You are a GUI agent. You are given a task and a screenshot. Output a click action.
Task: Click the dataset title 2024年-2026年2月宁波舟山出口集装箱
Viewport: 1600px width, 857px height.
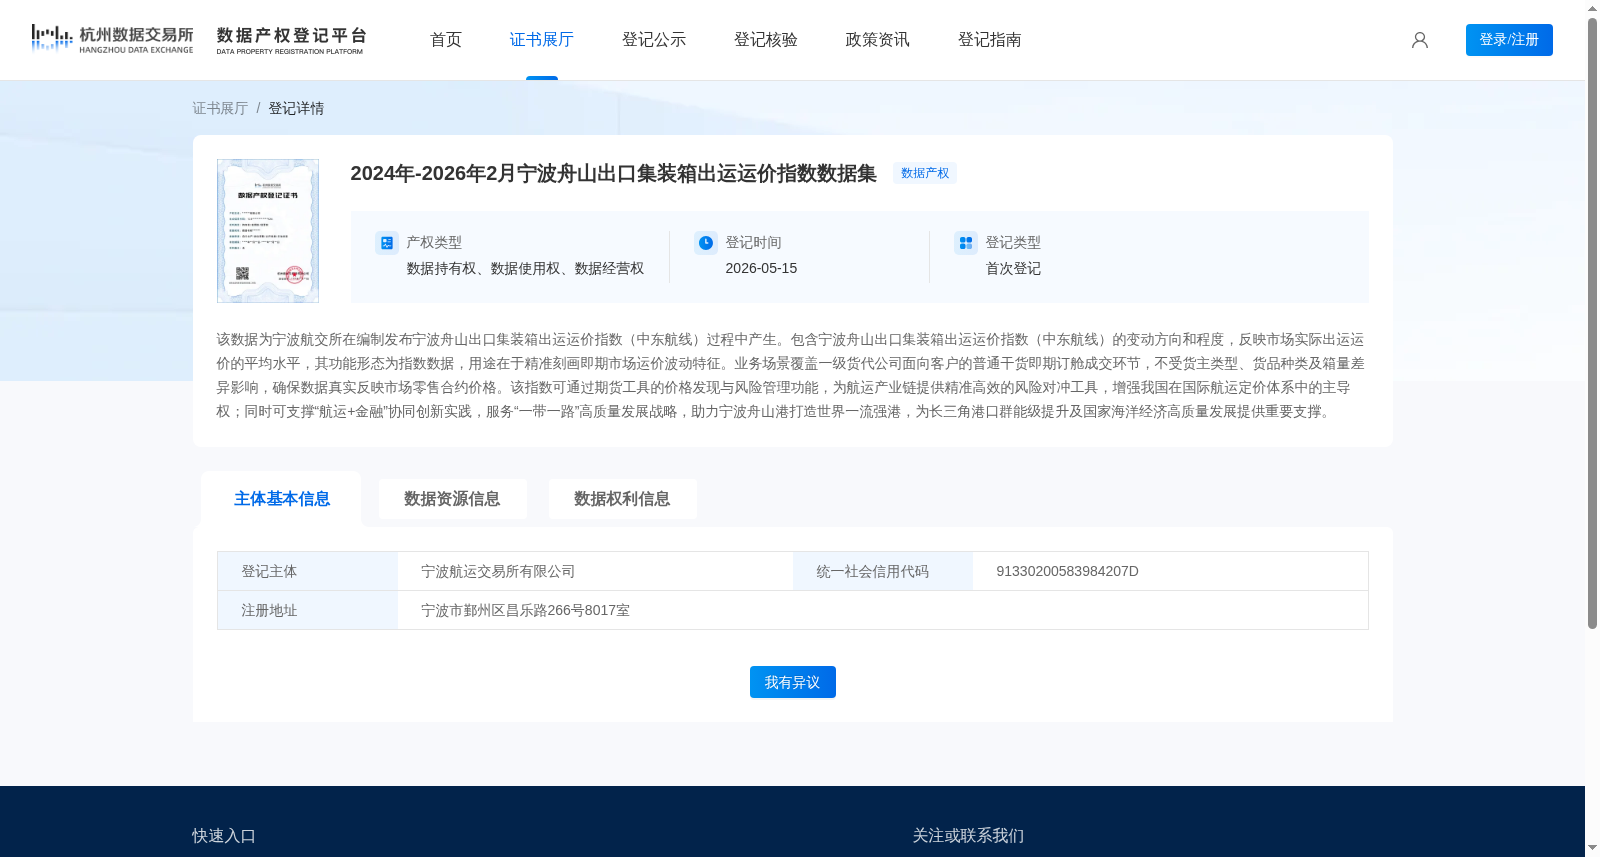pos(613,173)
